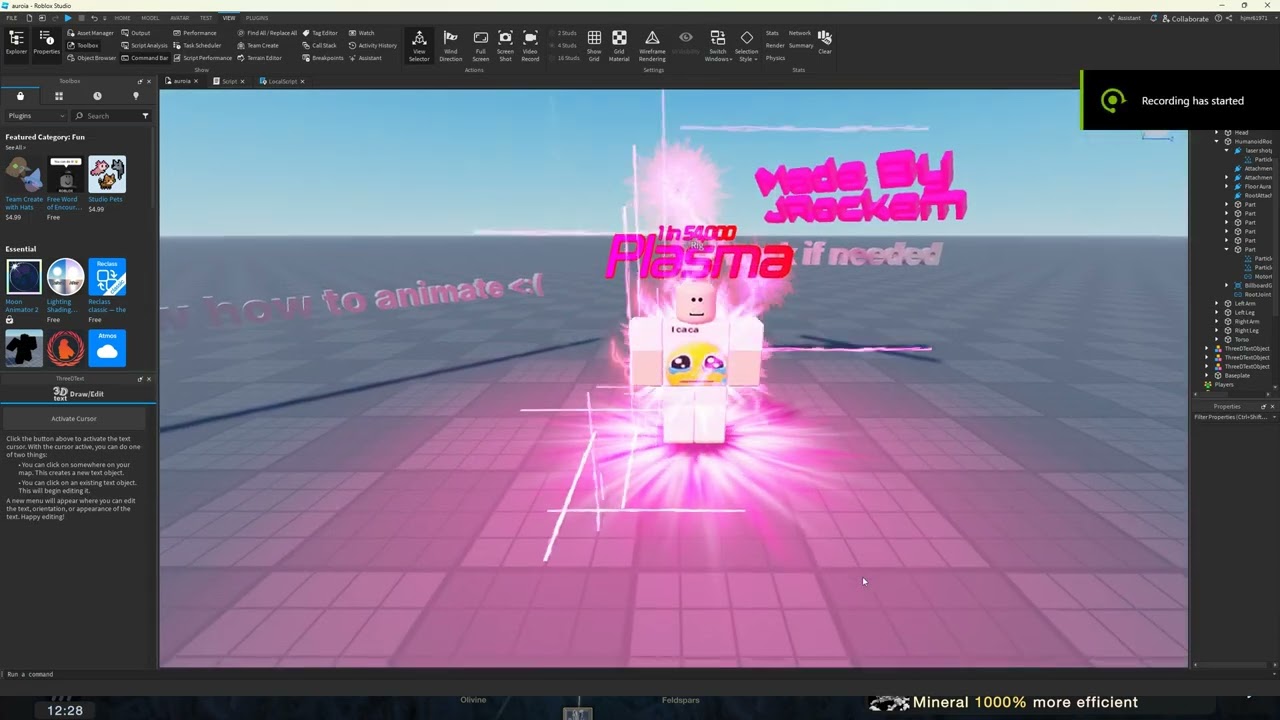Toggle the View Selector
Image resolution: width=1280 pixels, height=720 pixels.
pyautogui.click(x=419, y=45)
